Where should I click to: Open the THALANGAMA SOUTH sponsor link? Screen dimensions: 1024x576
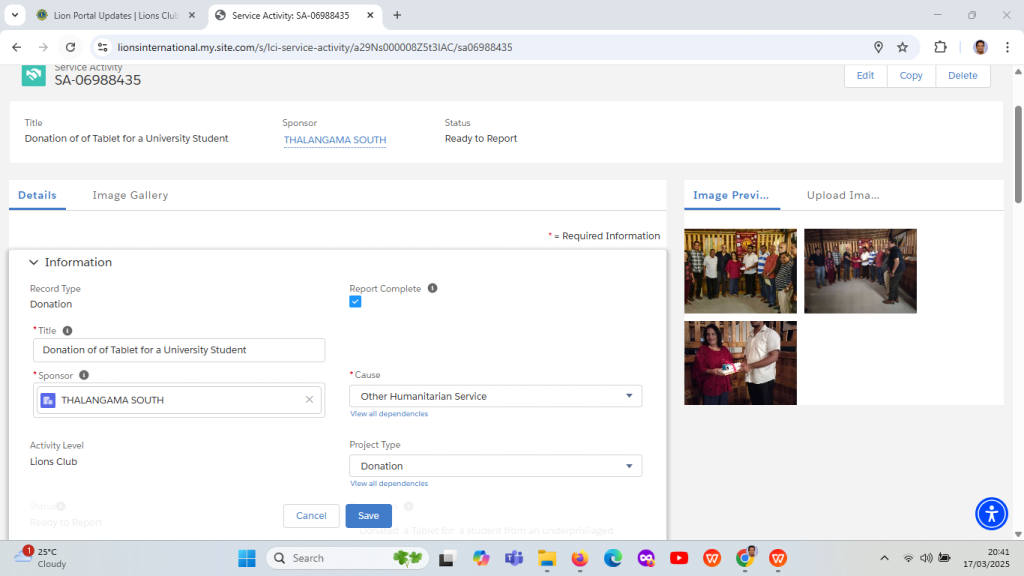335,140
